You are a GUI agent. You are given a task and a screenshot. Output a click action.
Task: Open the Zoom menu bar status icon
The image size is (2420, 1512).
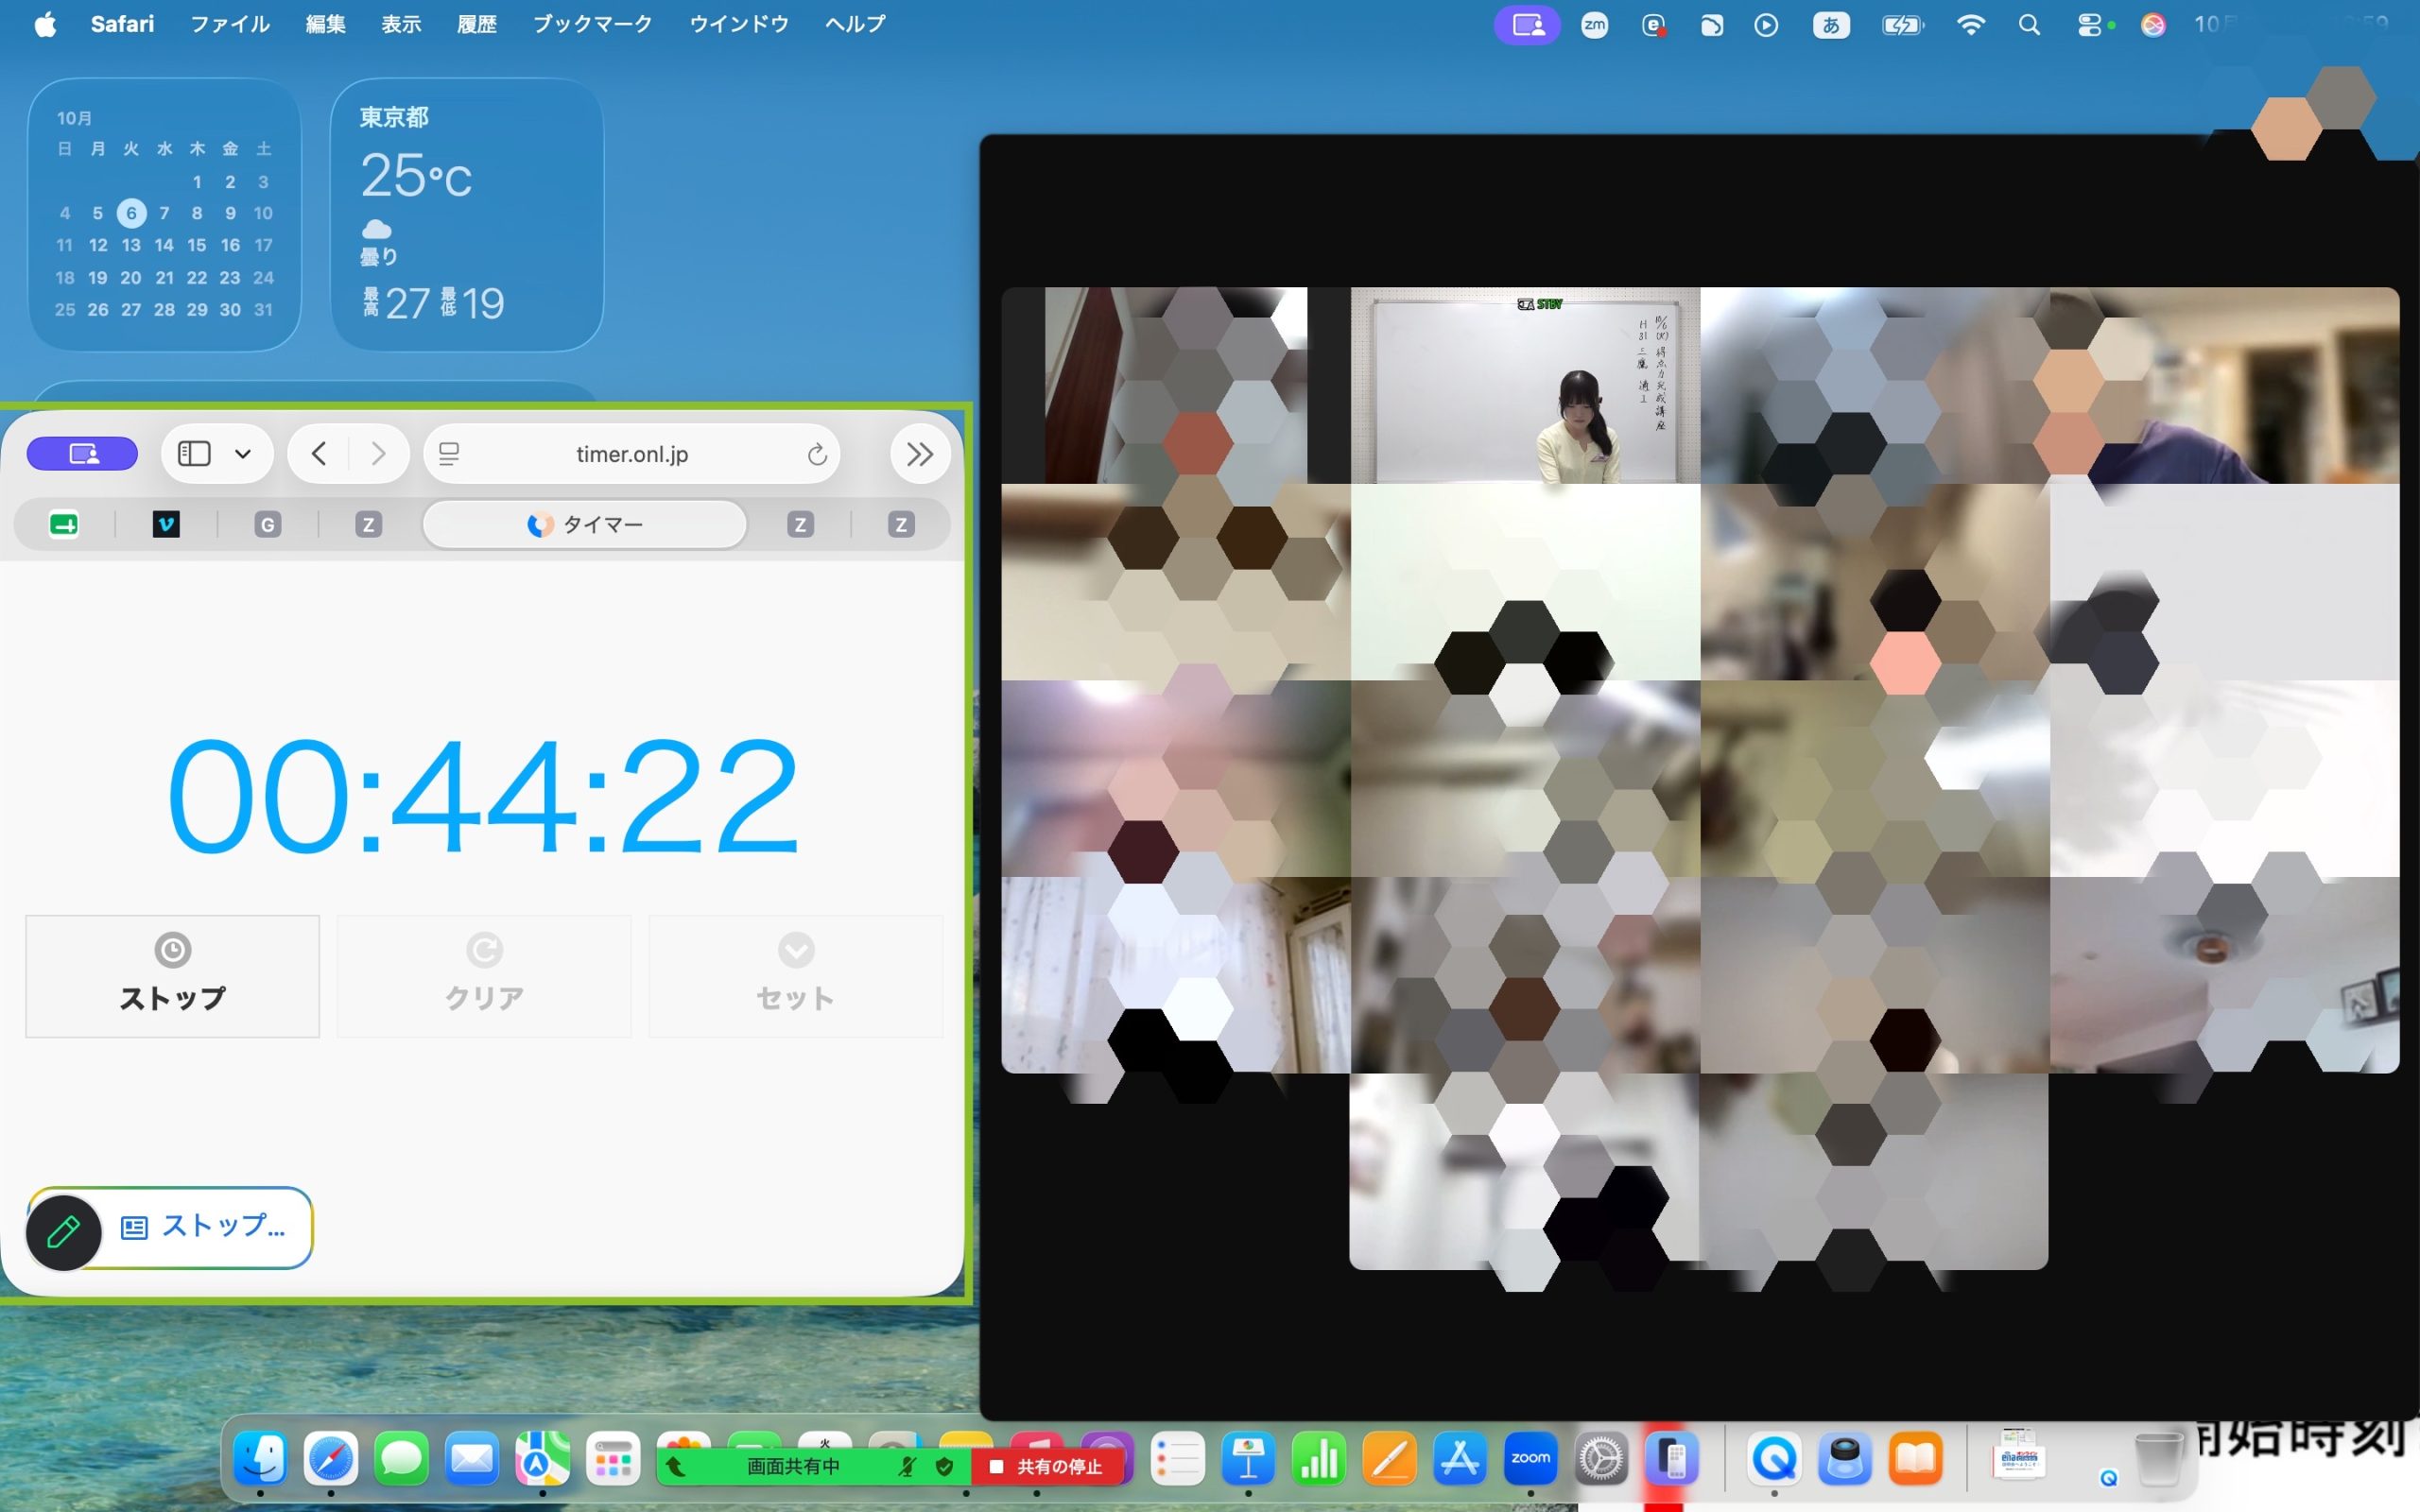coord(1594,25)
